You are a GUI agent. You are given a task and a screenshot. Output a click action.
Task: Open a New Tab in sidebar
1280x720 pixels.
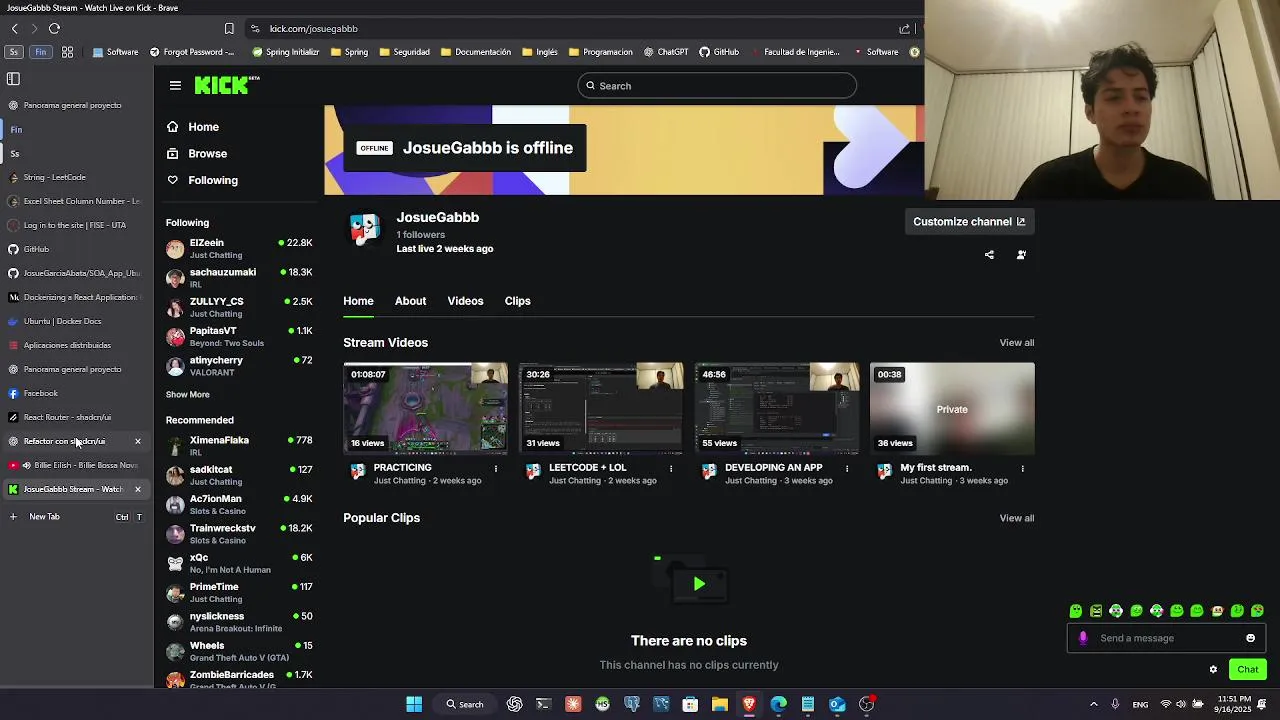point(75,517)
